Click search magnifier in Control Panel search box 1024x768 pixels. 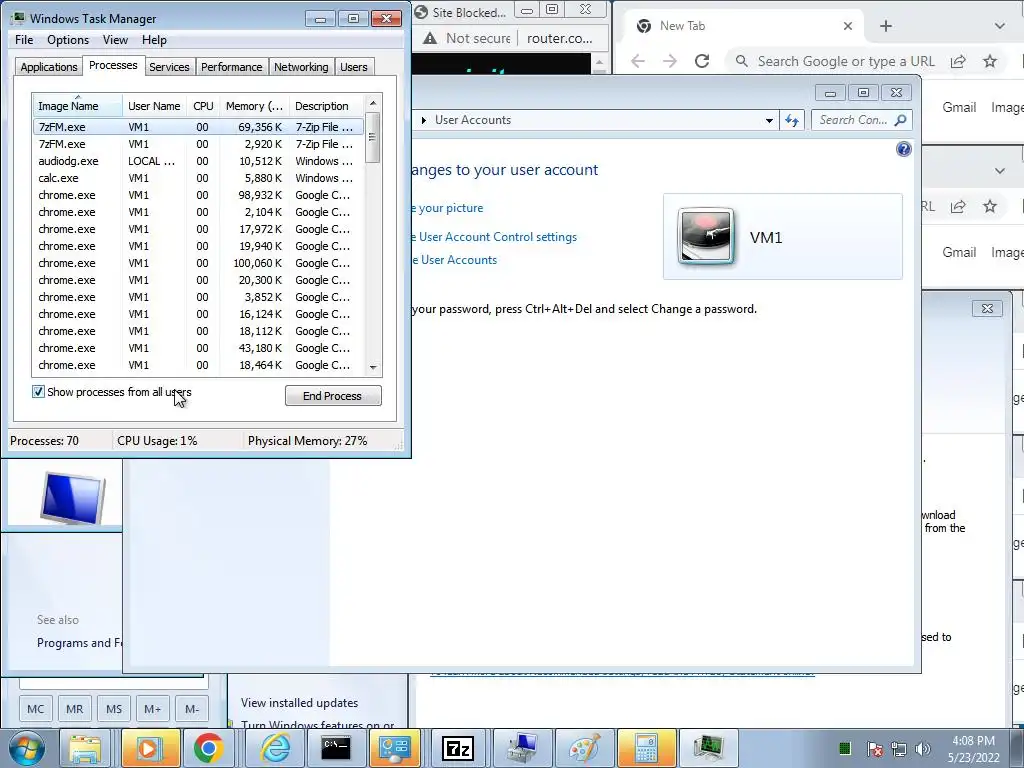(901, 120)
